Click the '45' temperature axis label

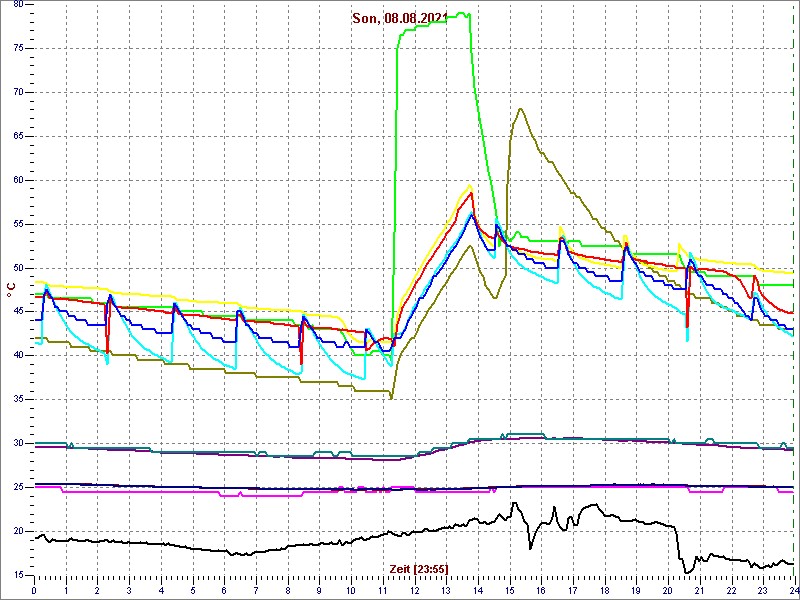click(x=17, y=312)
